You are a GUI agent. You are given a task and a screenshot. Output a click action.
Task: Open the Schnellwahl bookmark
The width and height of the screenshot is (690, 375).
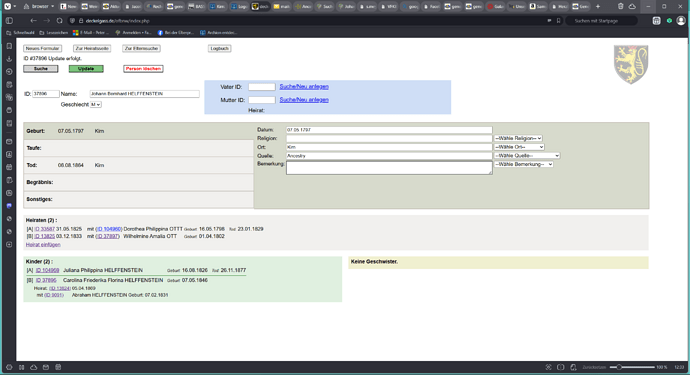click(20, 33)
